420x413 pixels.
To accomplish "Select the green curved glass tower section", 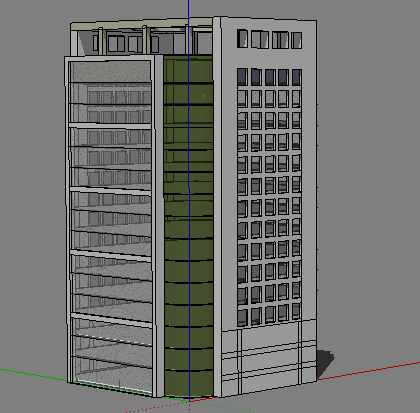I will point(188,227).
